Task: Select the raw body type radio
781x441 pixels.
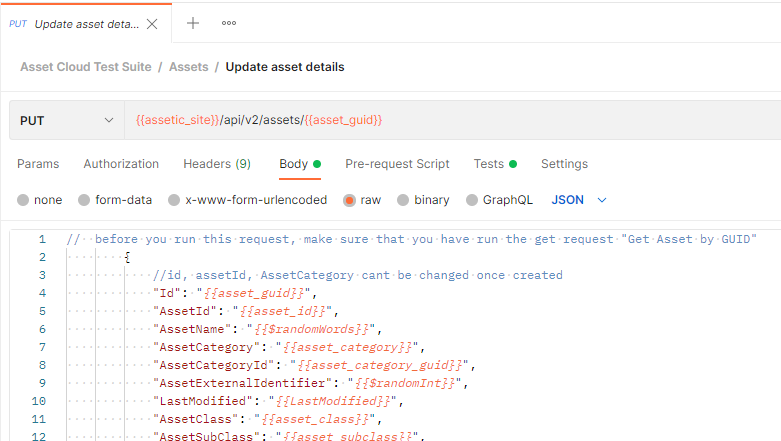Action: pyautogui.click(x=349, y=200)
